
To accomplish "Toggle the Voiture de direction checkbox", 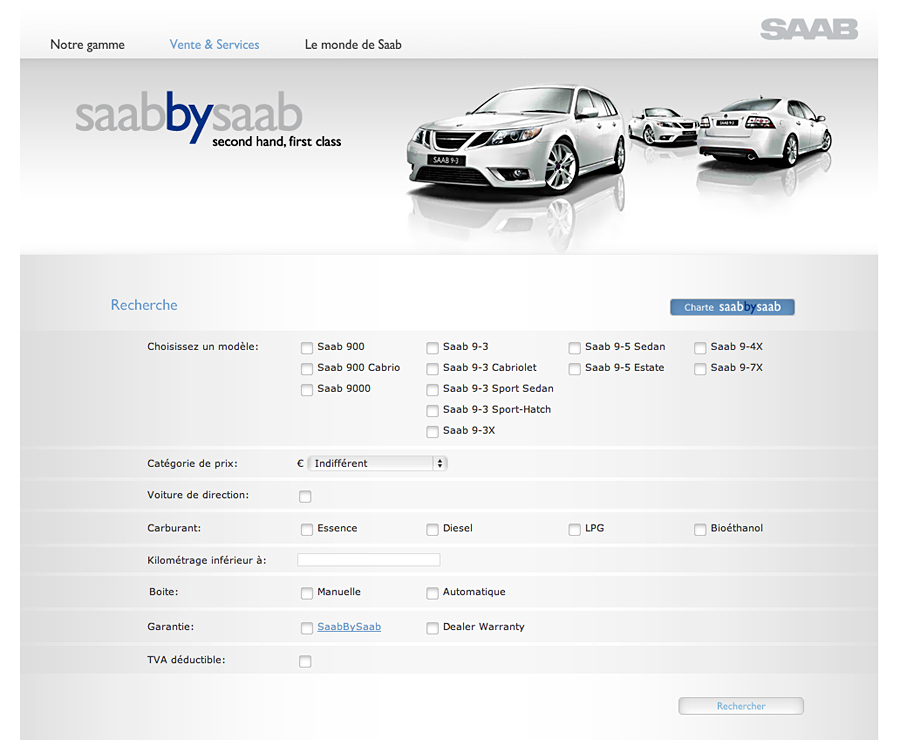I will point(306,497).
